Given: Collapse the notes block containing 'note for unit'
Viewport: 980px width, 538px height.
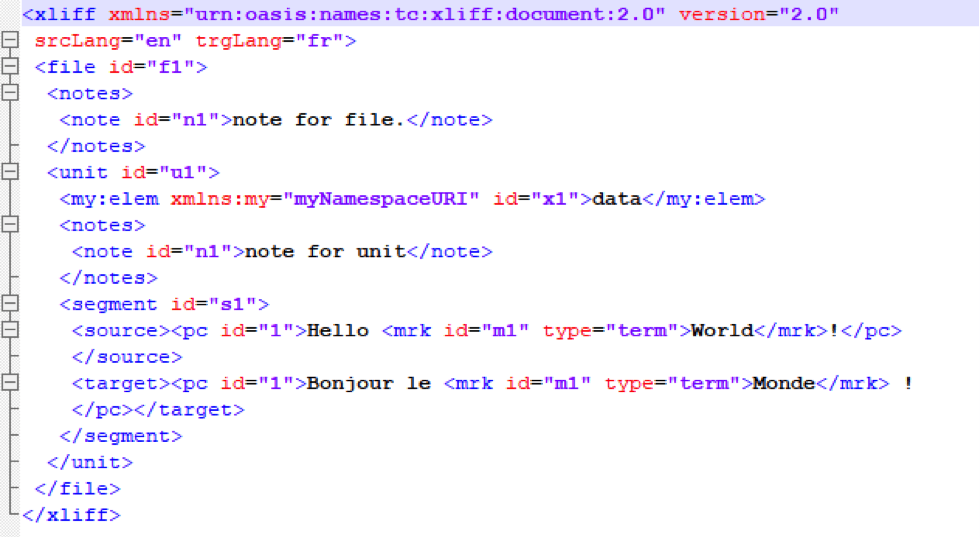Looking at the screenshot, I should (x=10, y=224).
